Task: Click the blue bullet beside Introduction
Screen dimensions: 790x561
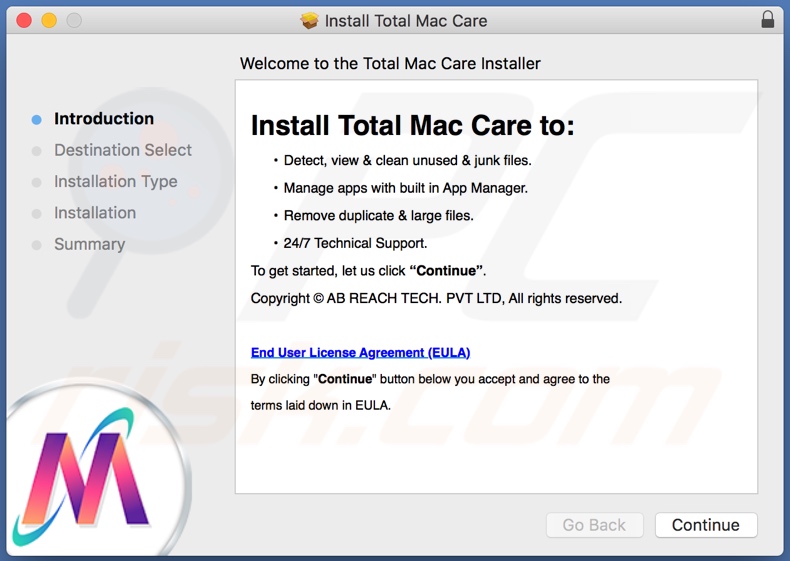Action: point(36,119)
